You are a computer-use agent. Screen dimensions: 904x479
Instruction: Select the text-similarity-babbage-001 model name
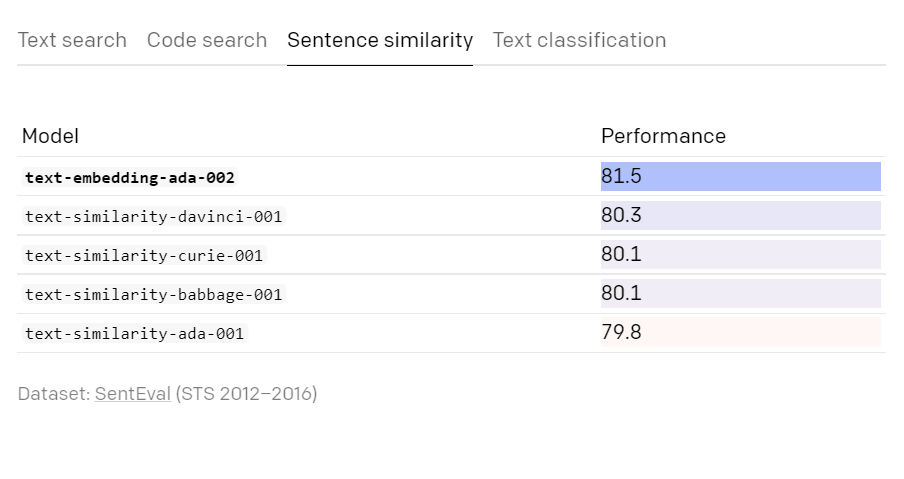click(x=153, y=295)
